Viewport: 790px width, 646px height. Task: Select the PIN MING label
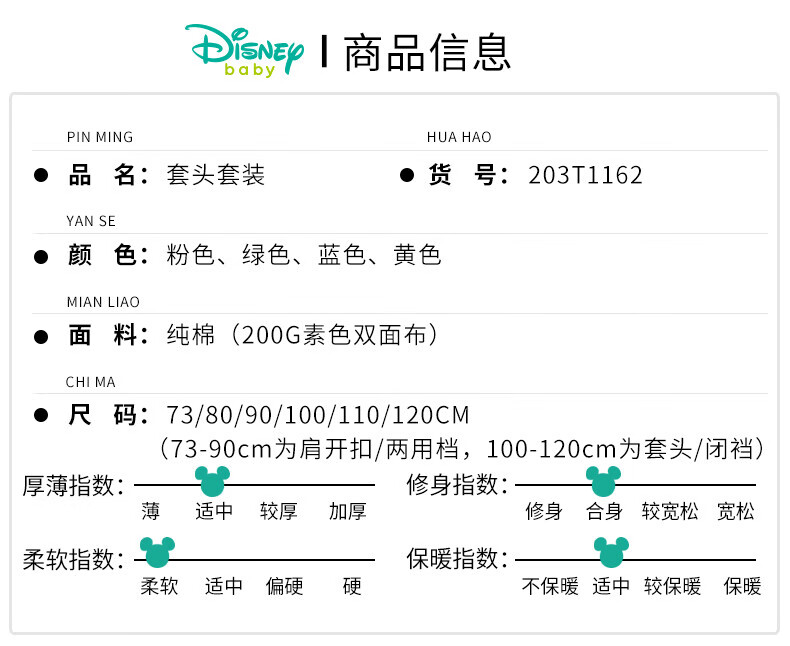point(100,137)
